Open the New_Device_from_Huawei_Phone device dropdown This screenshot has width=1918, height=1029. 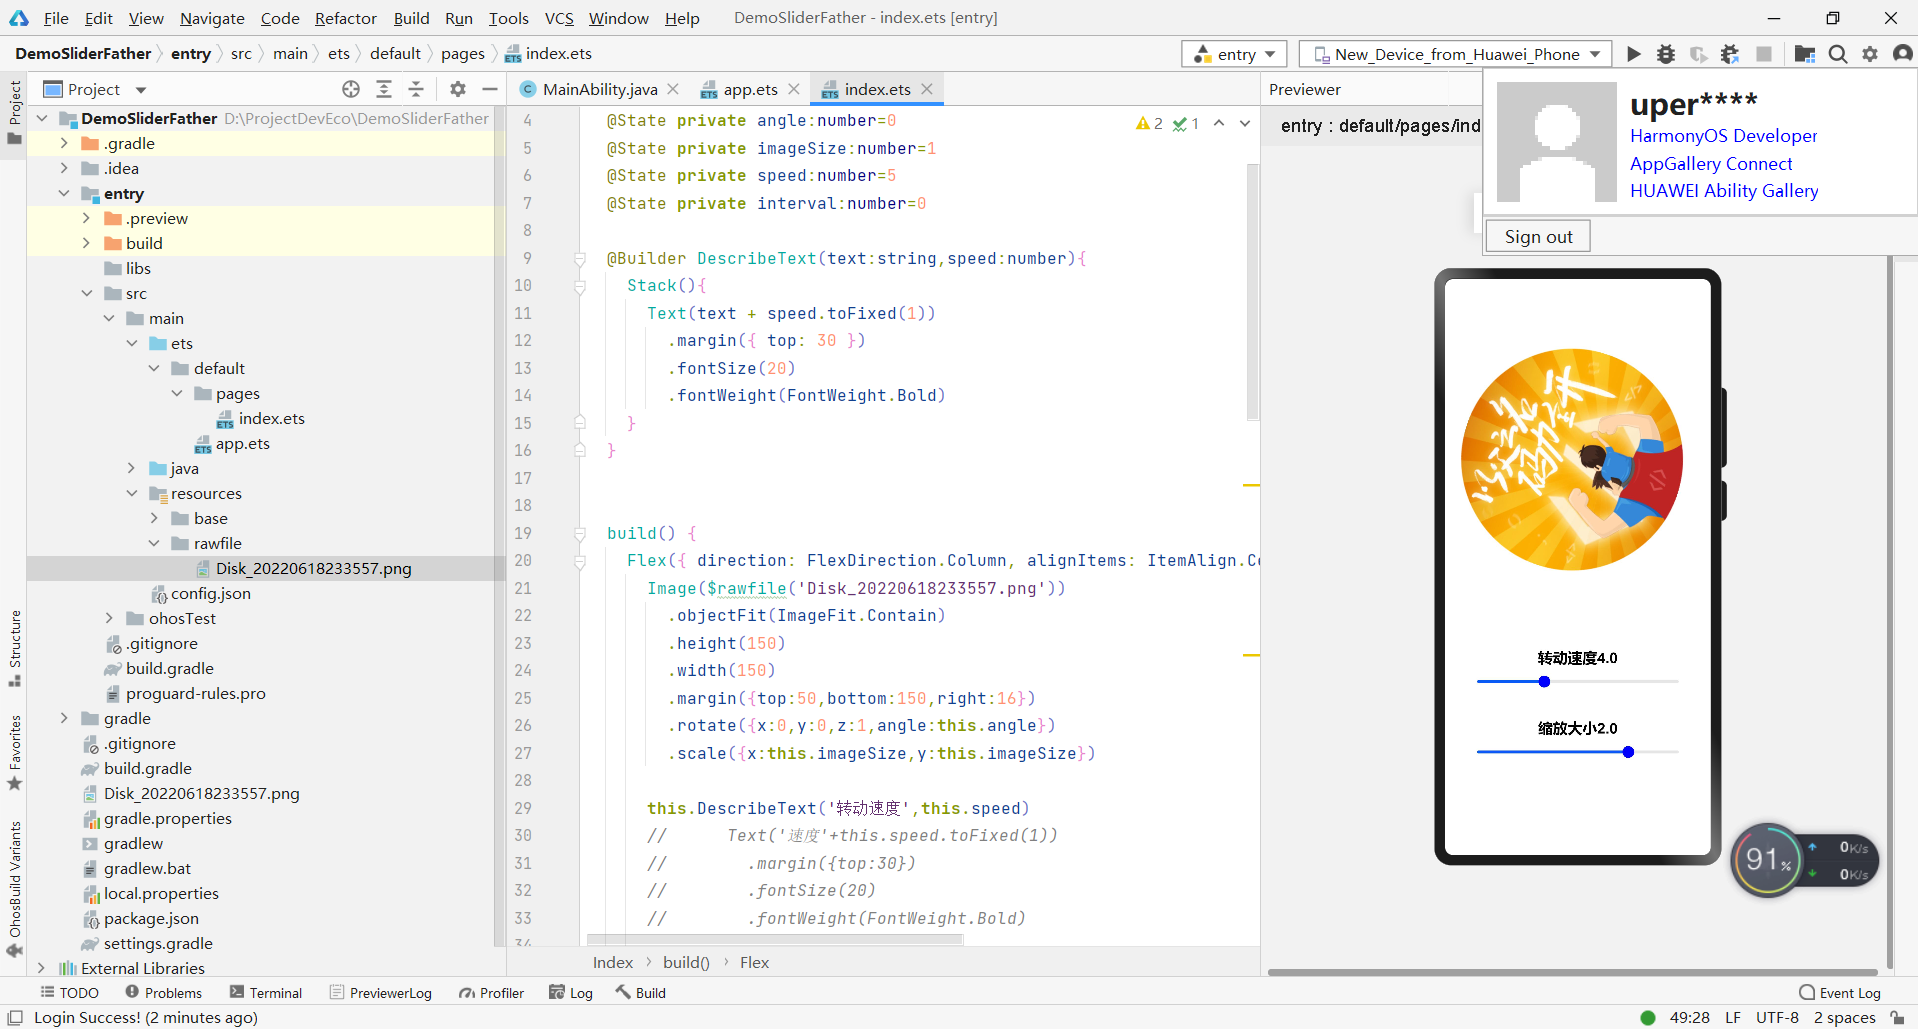click(x=1456, y=54)
